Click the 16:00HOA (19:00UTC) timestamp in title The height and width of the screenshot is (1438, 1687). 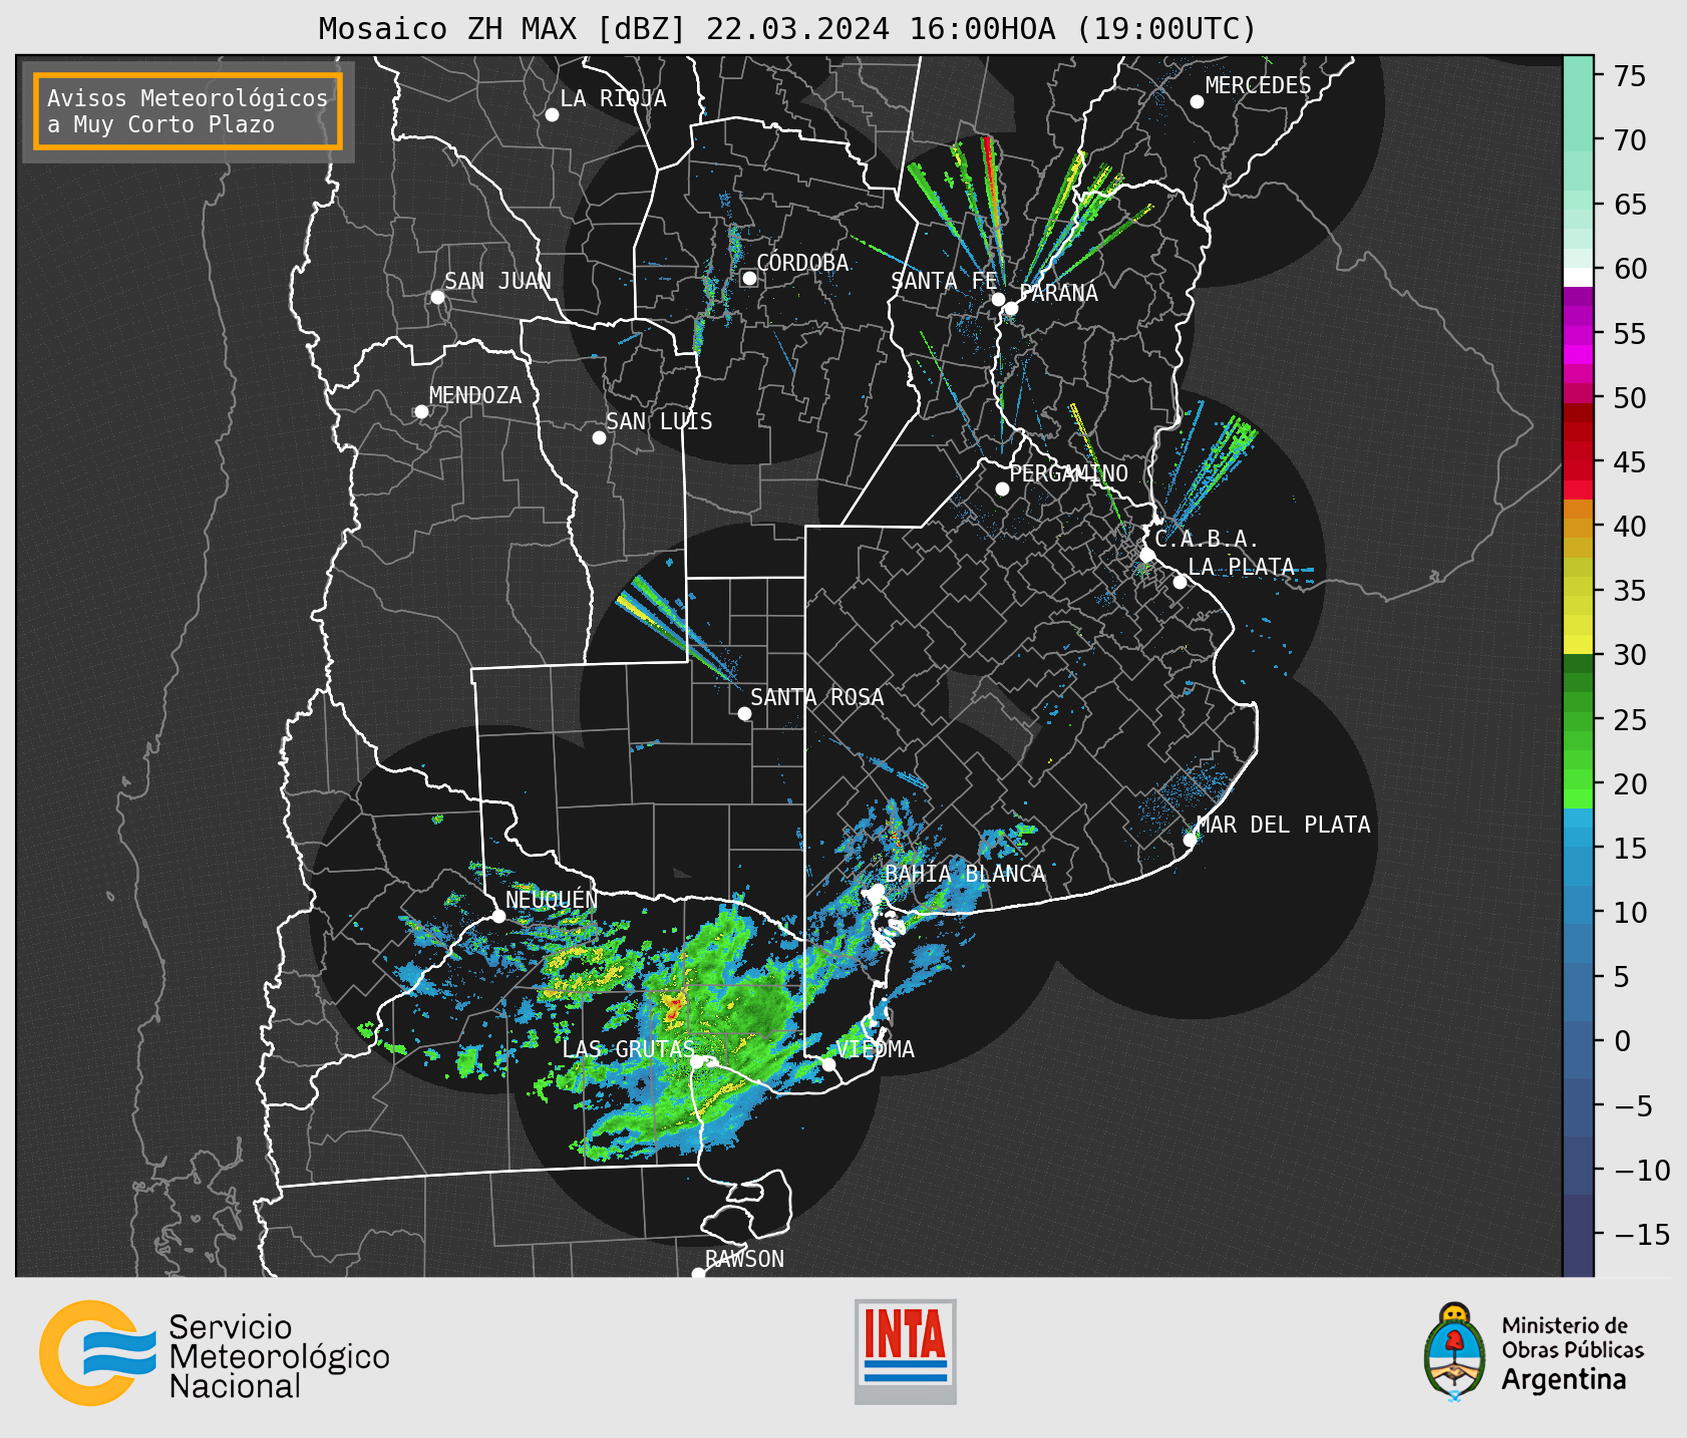[x=1082, y=28]
